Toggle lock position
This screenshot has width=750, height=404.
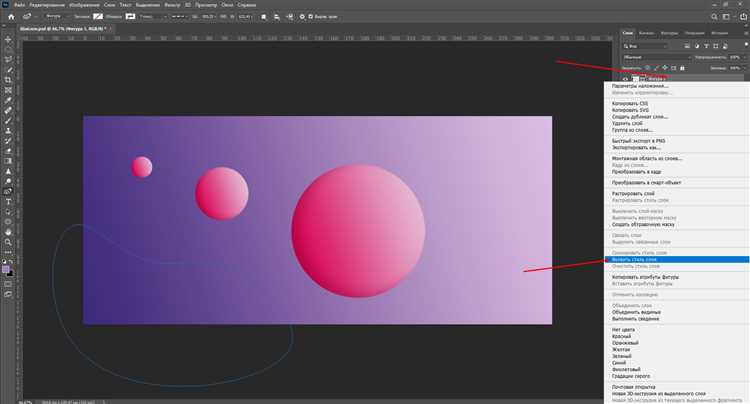click(665, 68)
